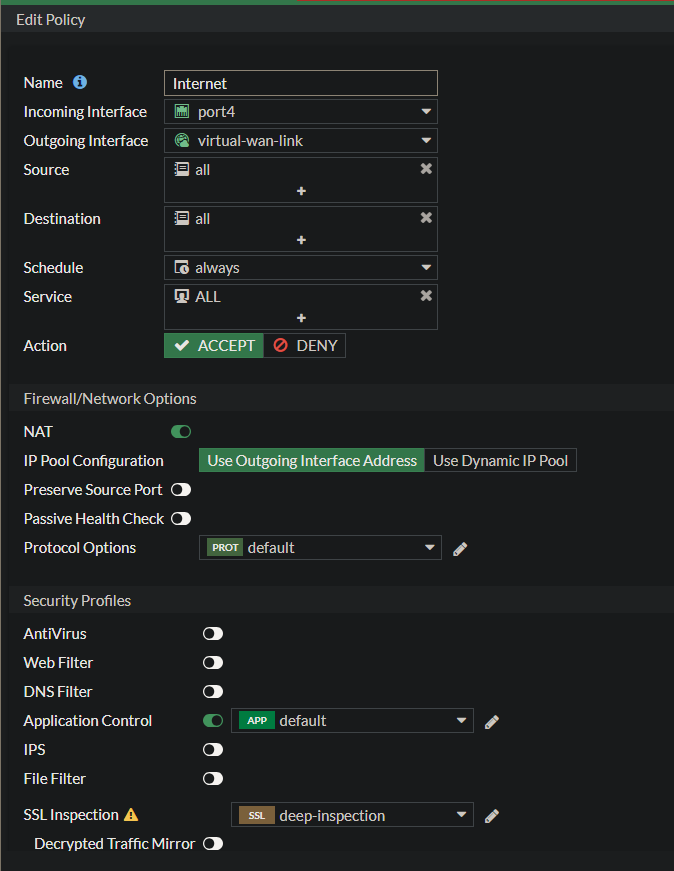Click the policy Name input field
Viewport: 674px width, 871px height.
(x=300, y=83)
